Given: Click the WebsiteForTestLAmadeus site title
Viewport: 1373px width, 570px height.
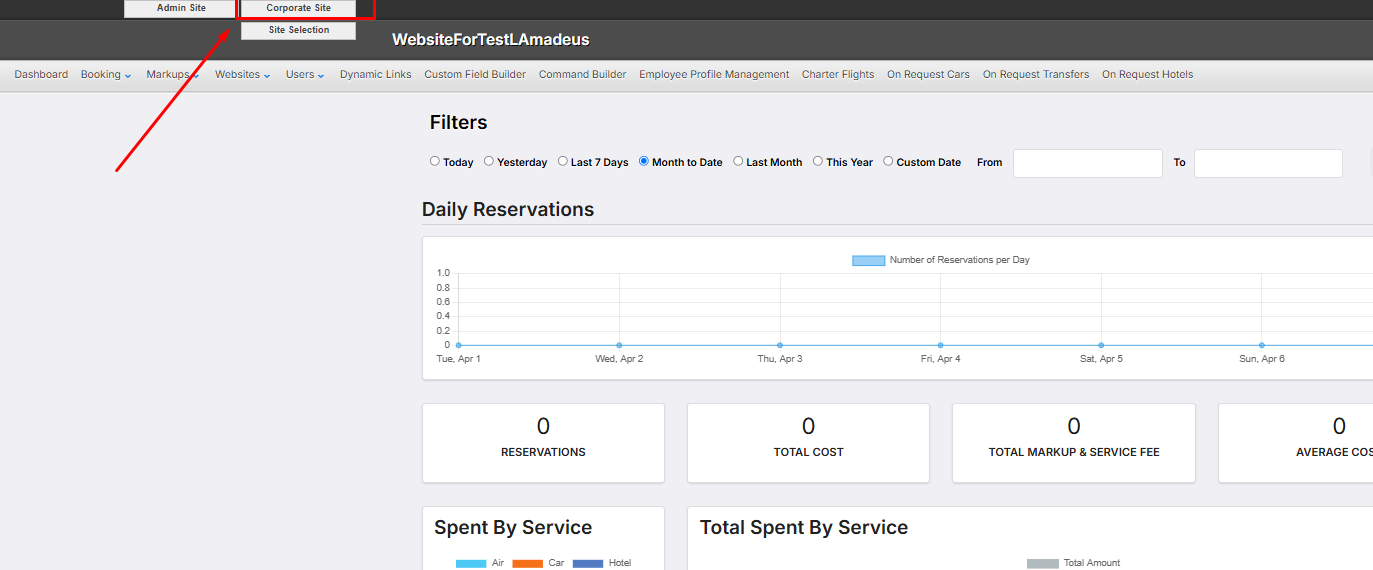Looking at the screenshot, I should (x=491, y=40).
